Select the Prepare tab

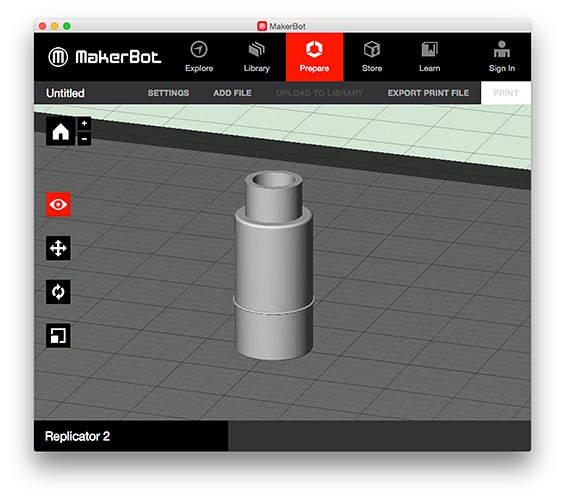(x=315, y=57)
